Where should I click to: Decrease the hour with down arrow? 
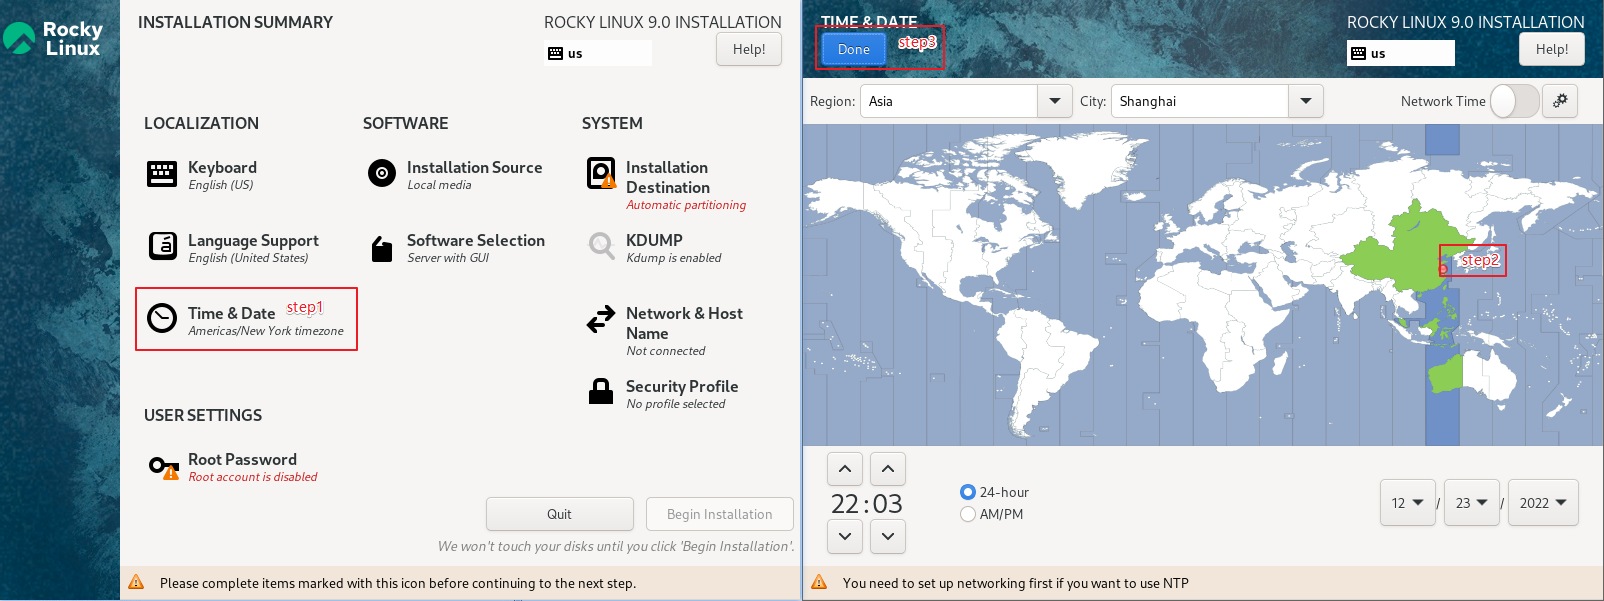coord(845,537)
